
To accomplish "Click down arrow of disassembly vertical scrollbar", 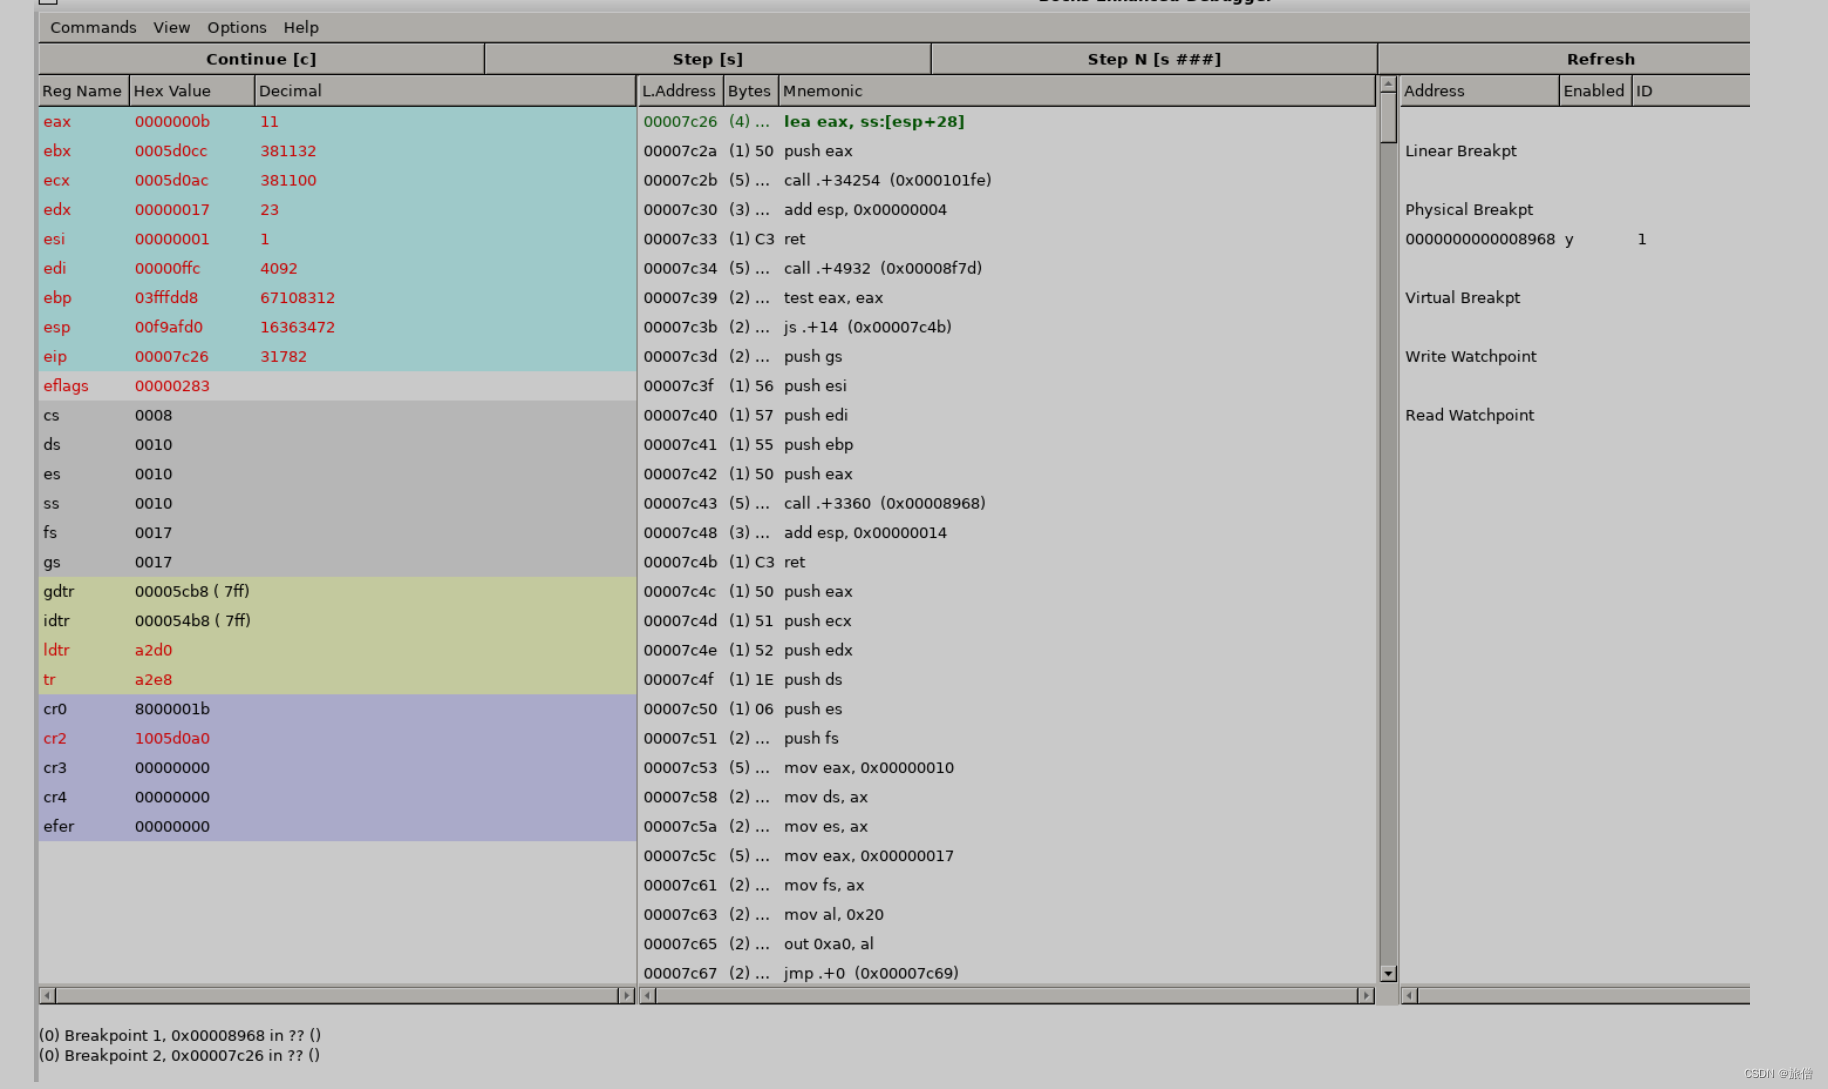I will [1388, 973].
